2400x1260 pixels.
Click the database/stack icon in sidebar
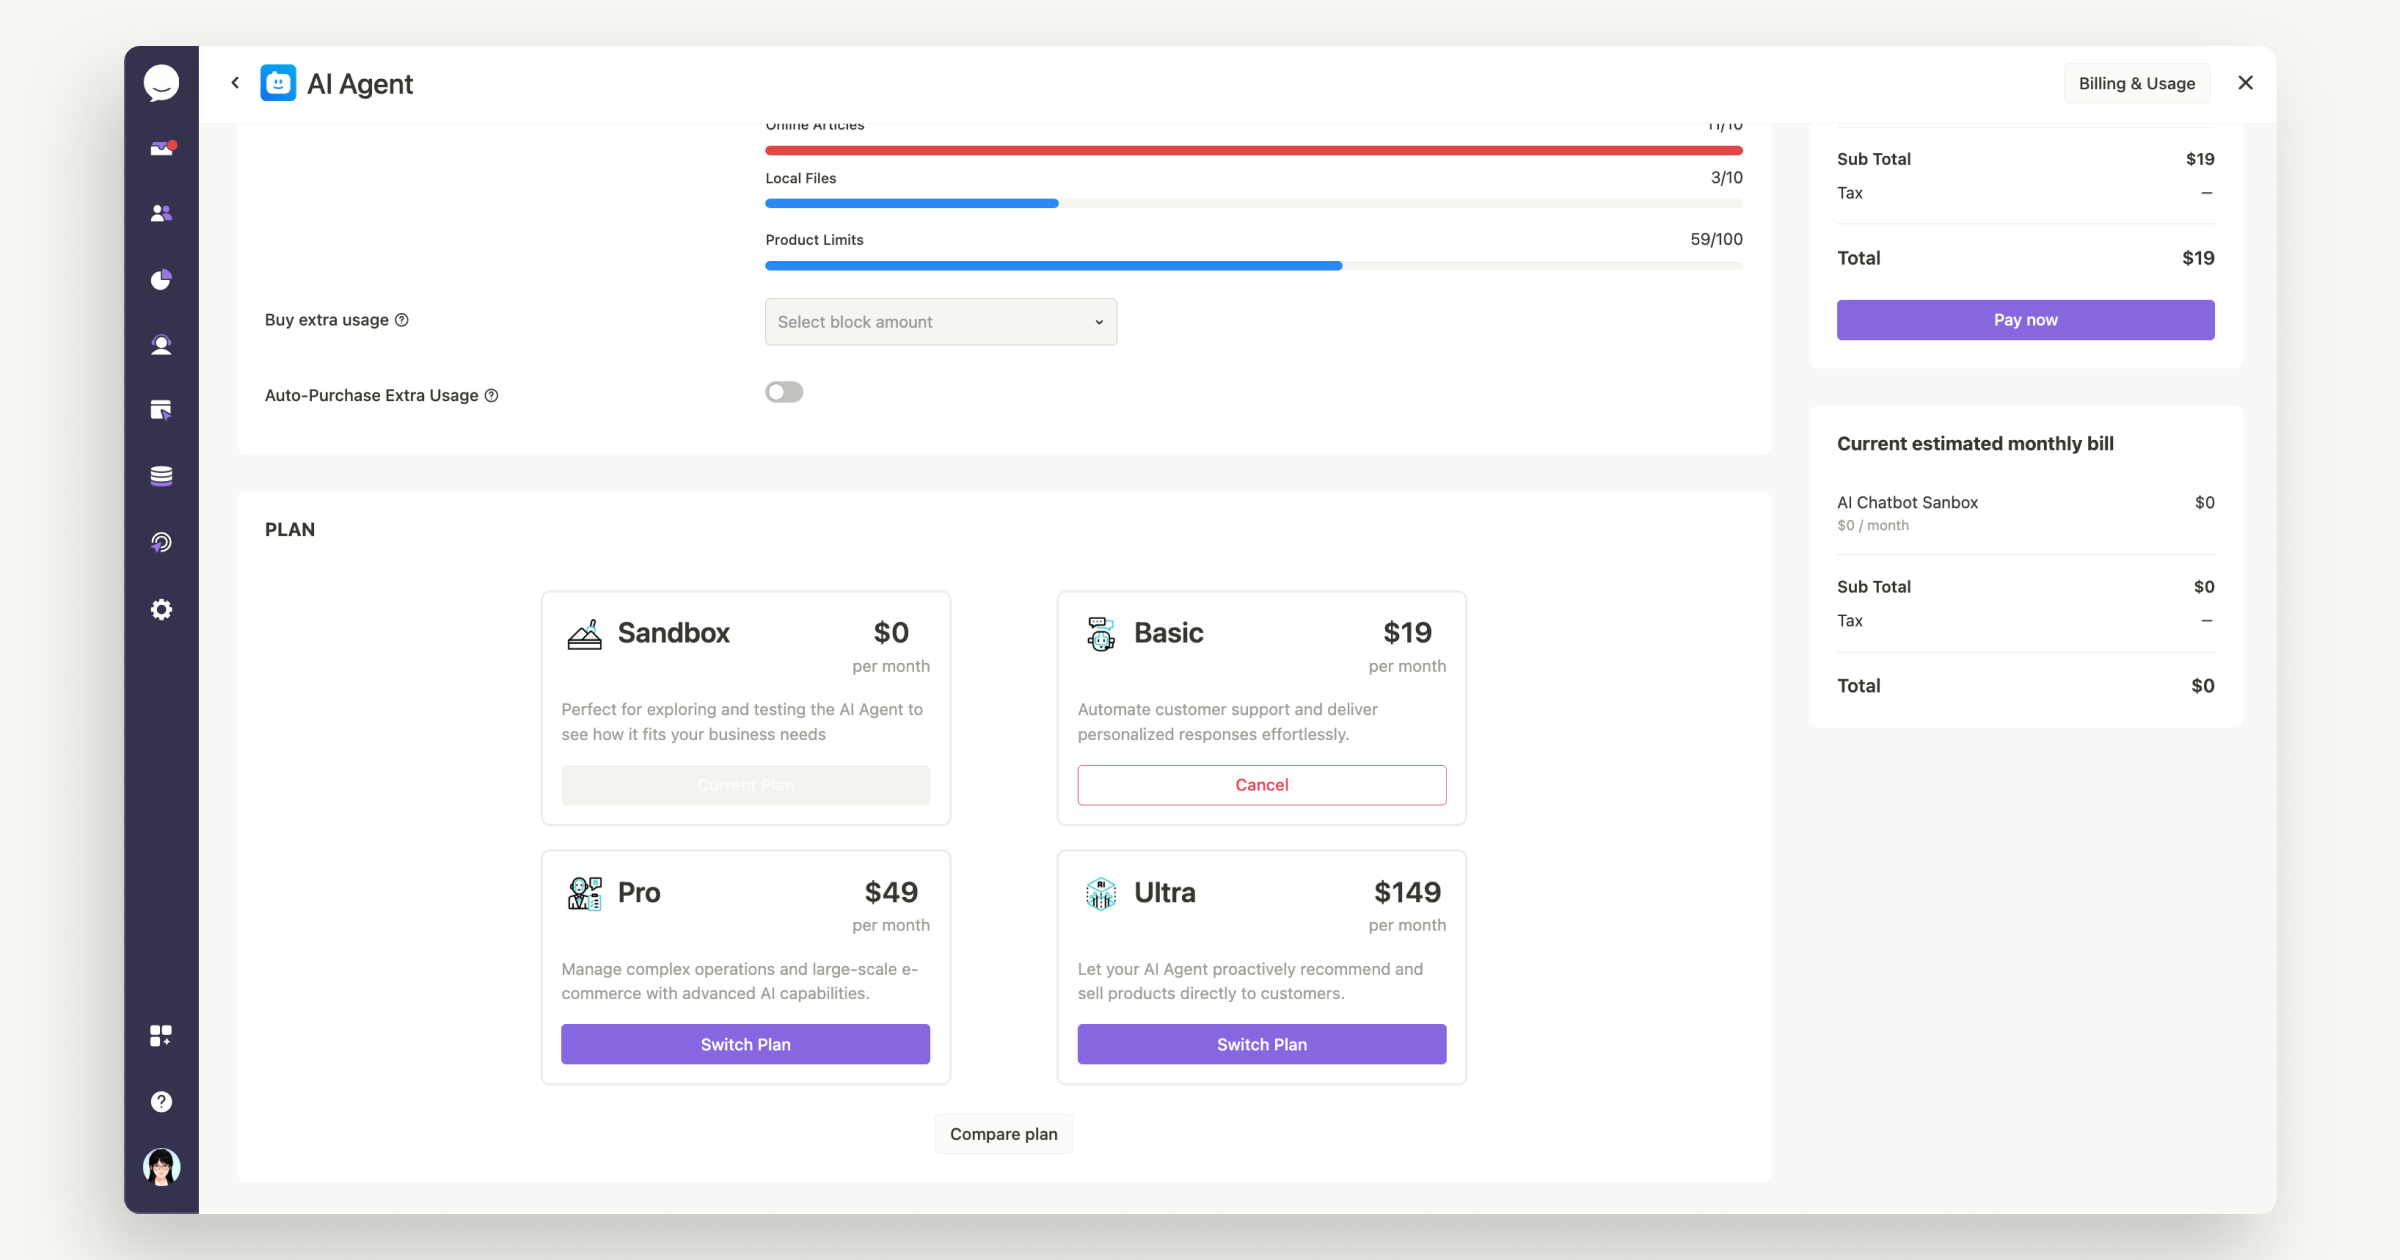coord(159,476)
